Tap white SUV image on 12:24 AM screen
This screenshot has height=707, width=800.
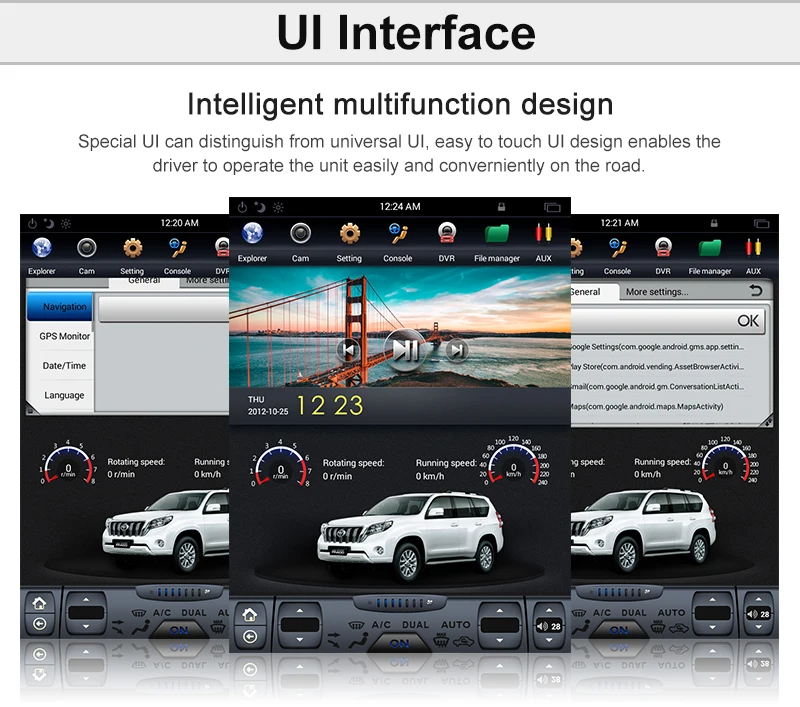410,536
